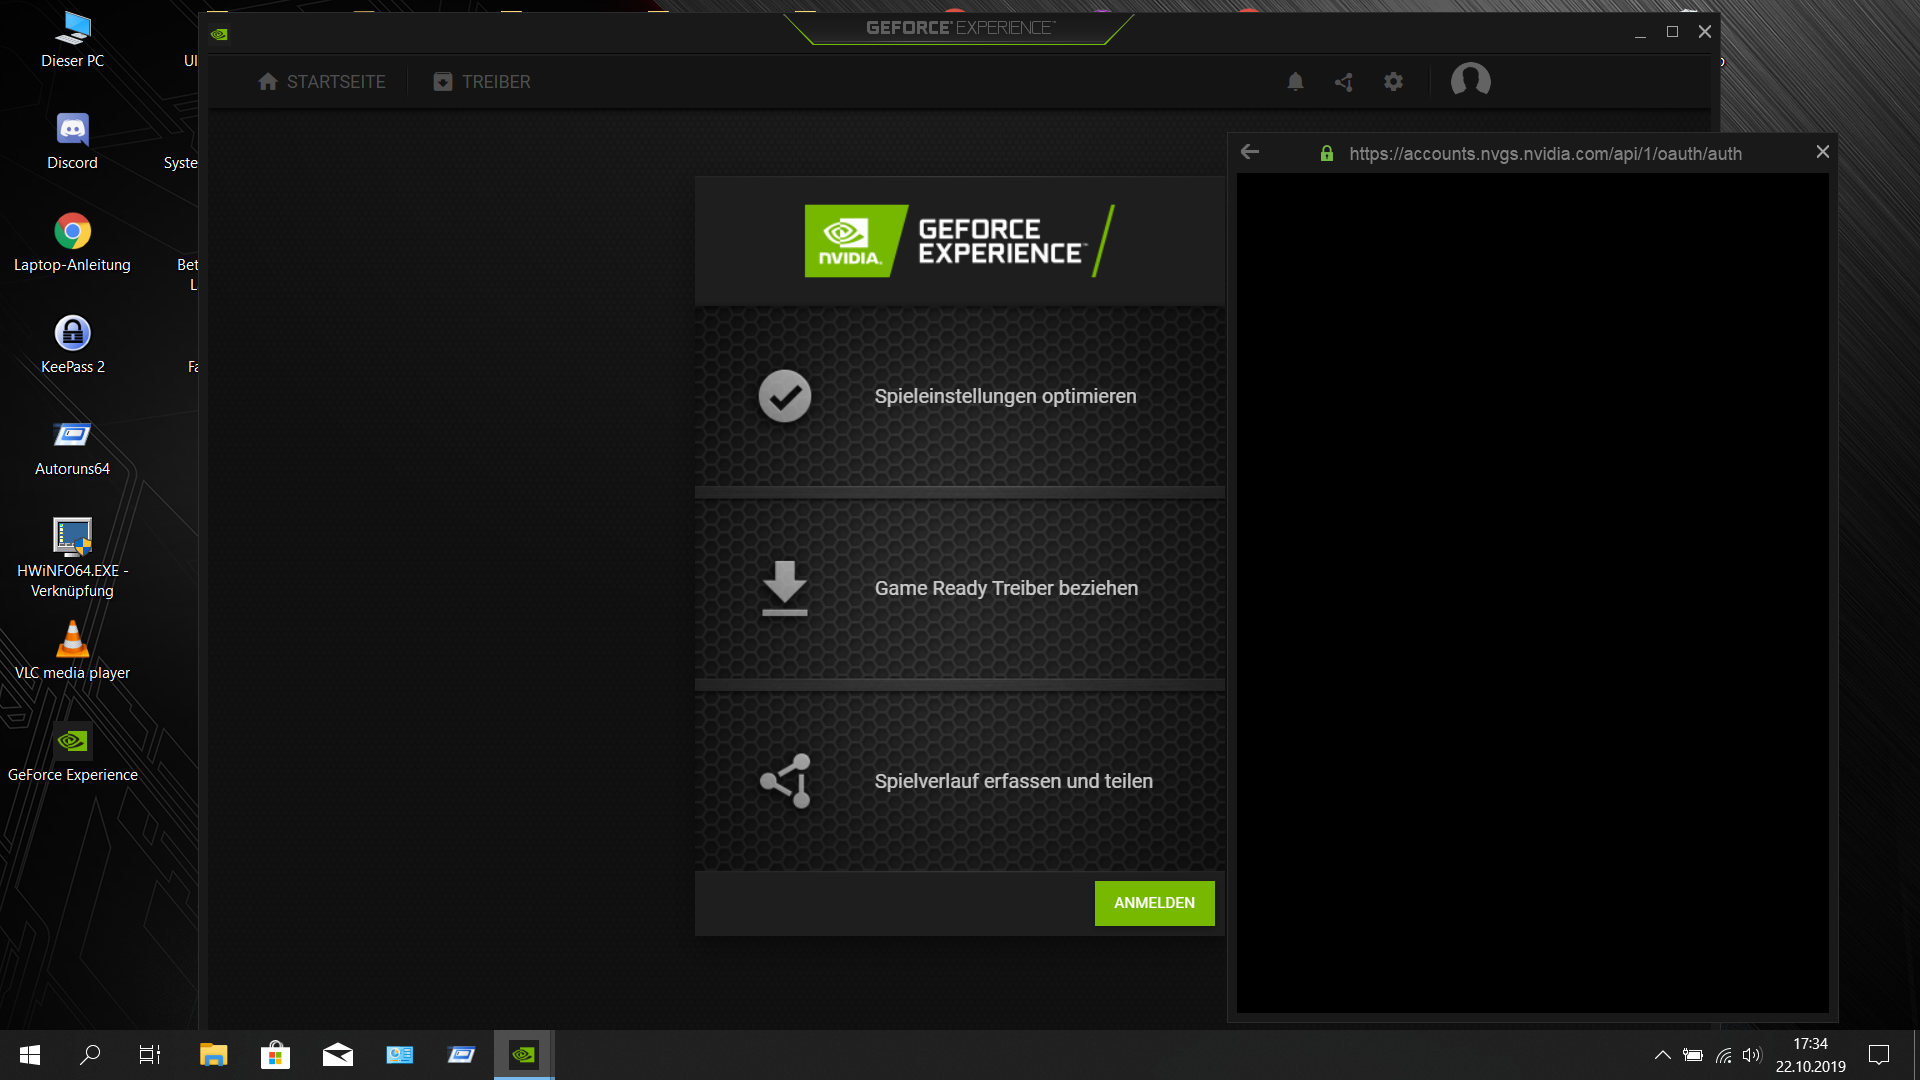Open the notifications bell icon
The width and height of the screenshot is (1920, 1080).
(x=1295, y=82)
